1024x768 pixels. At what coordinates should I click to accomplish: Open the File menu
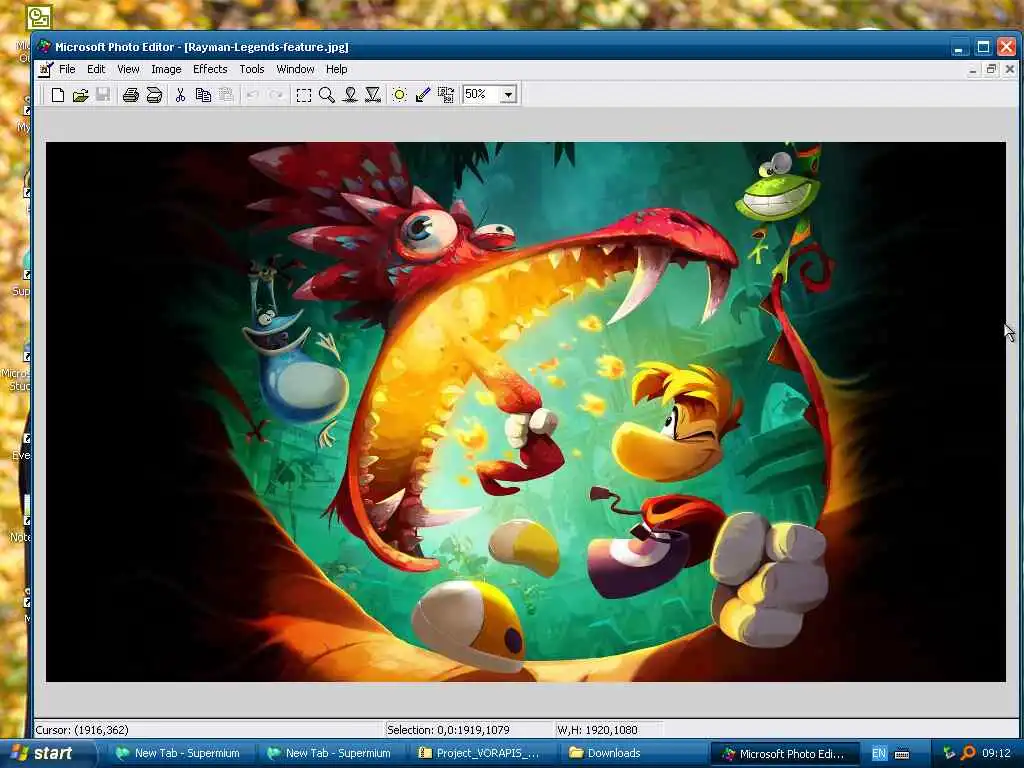67,69
